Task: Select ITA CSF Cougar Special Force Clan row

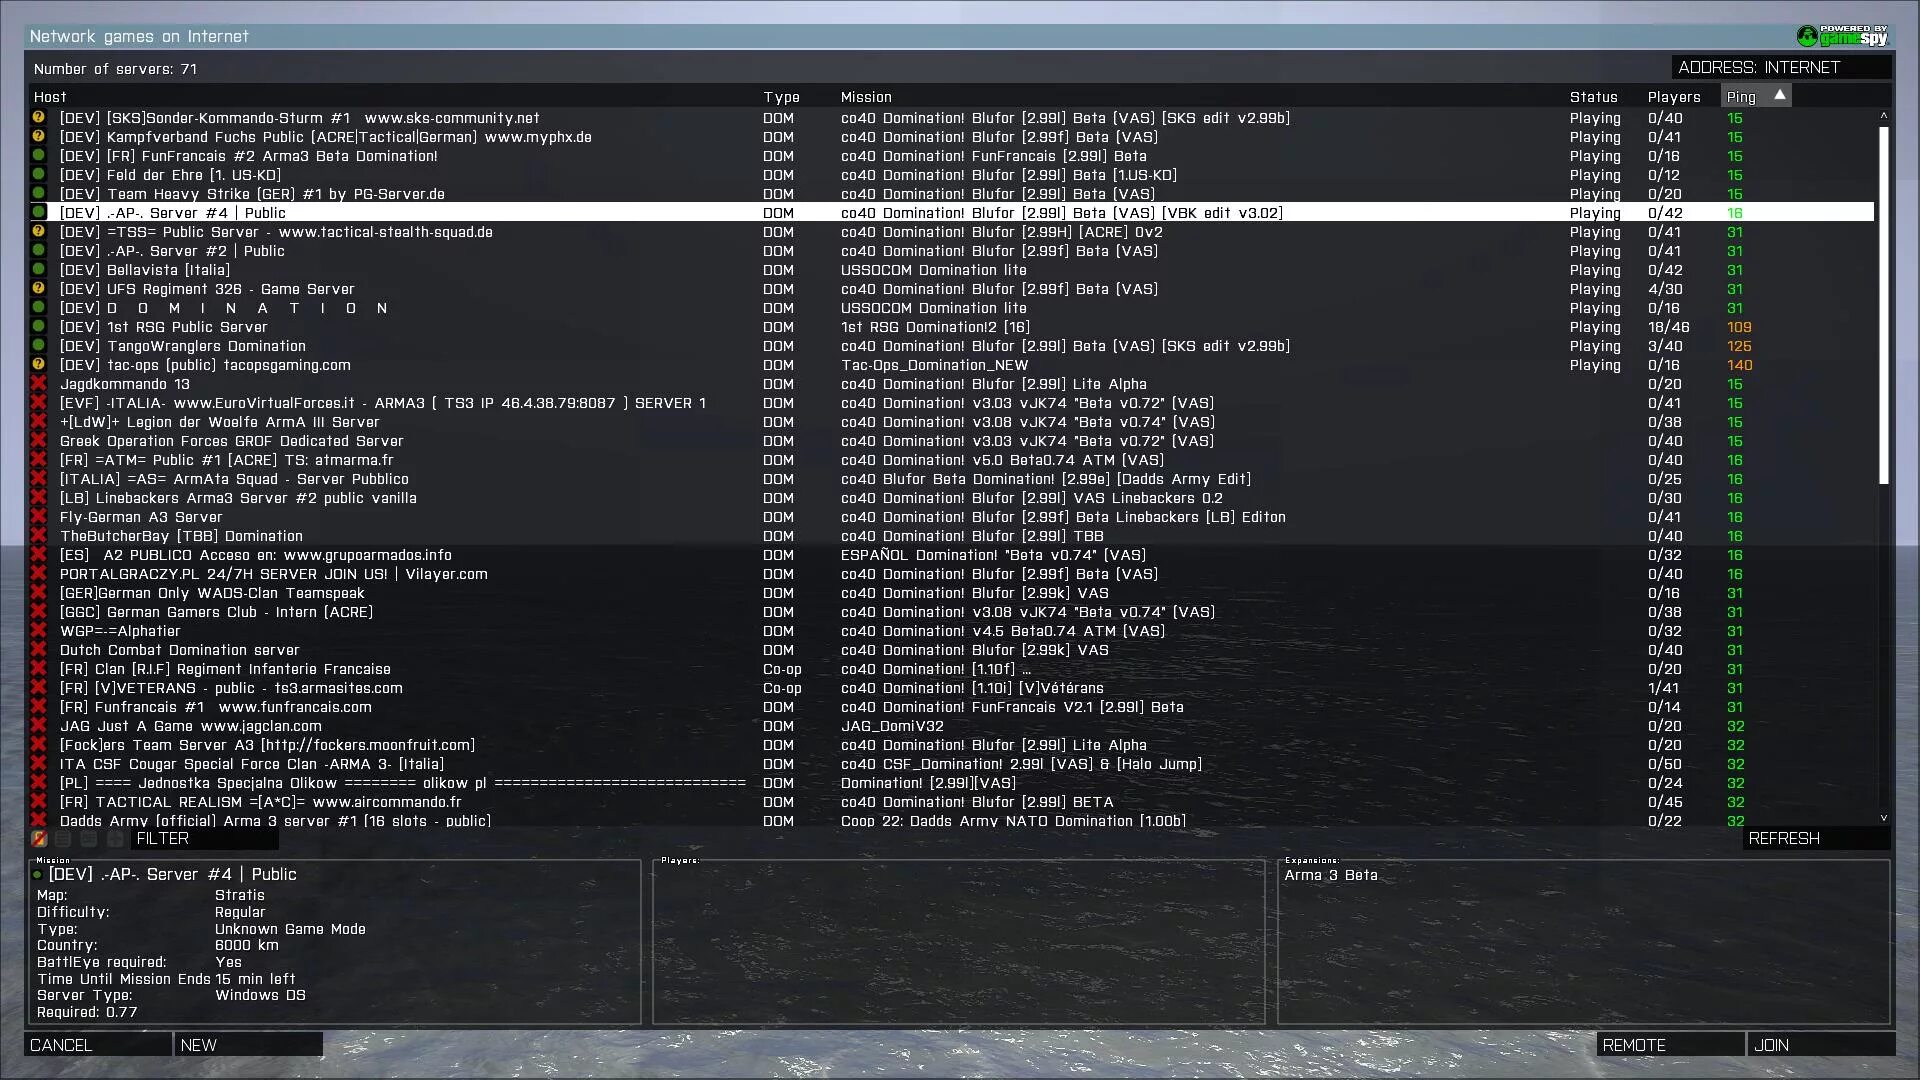Action: click(952, 764)
